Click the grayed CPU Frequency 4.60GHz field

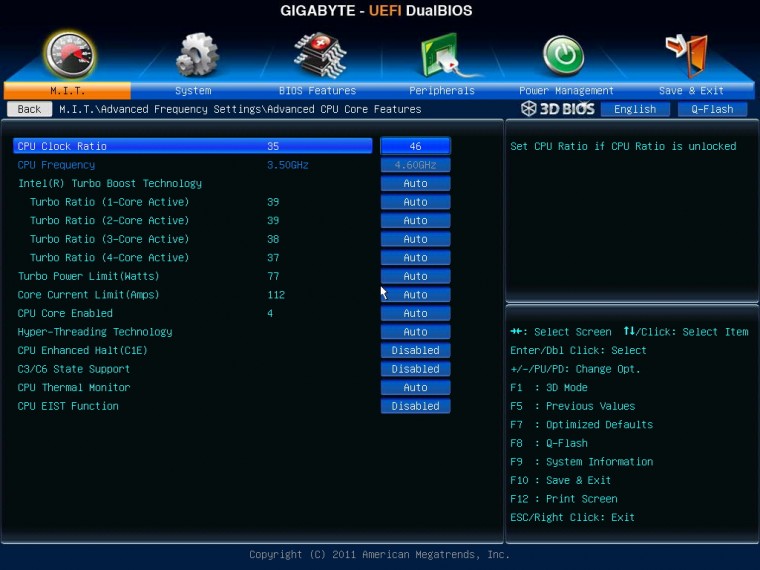pos(415,165)
